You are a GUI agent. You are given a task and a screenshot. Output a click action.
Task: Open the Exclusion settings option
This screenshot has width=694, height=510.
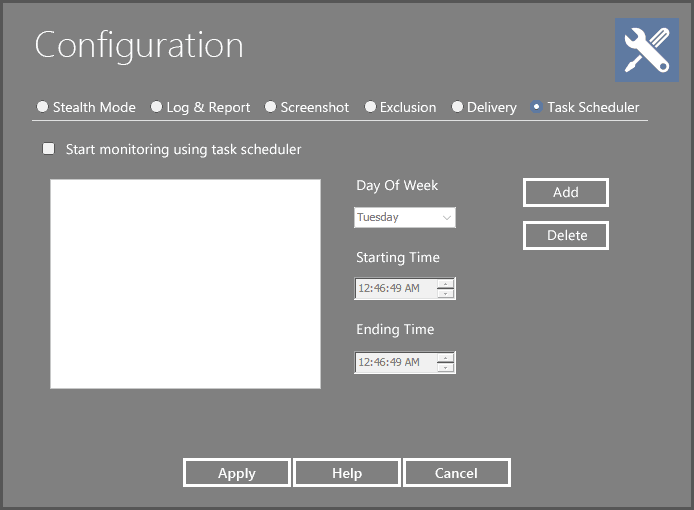click(x=371, y=107)
